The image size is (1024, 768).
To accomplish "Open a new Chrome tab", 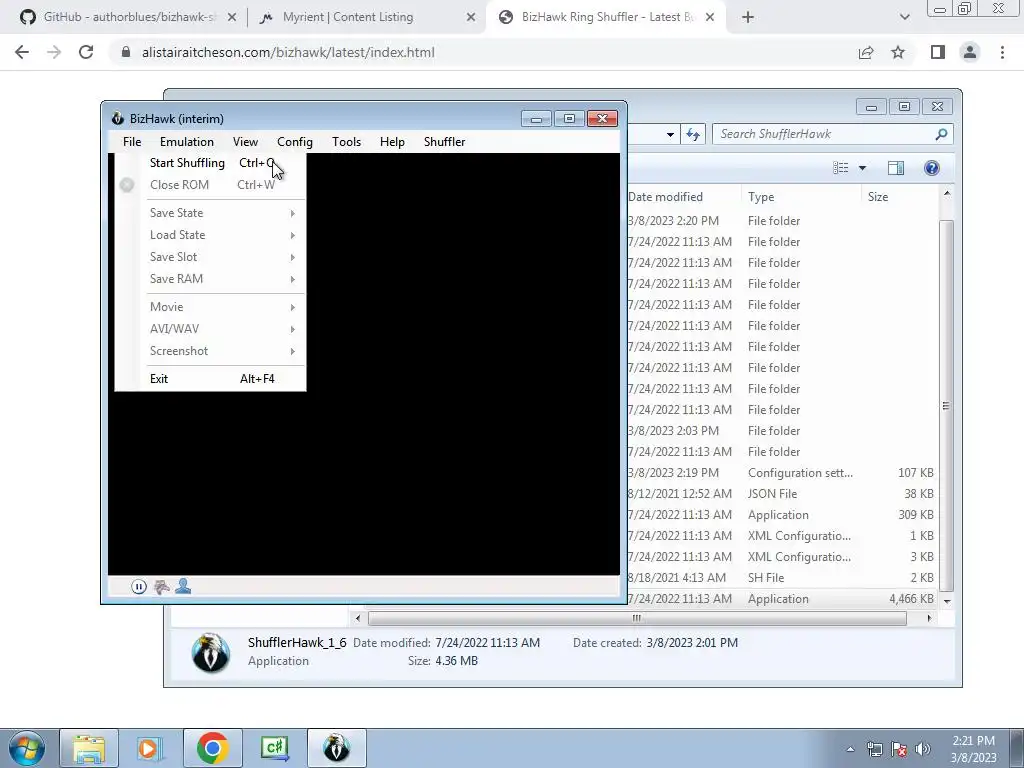I will pos(748,18).
